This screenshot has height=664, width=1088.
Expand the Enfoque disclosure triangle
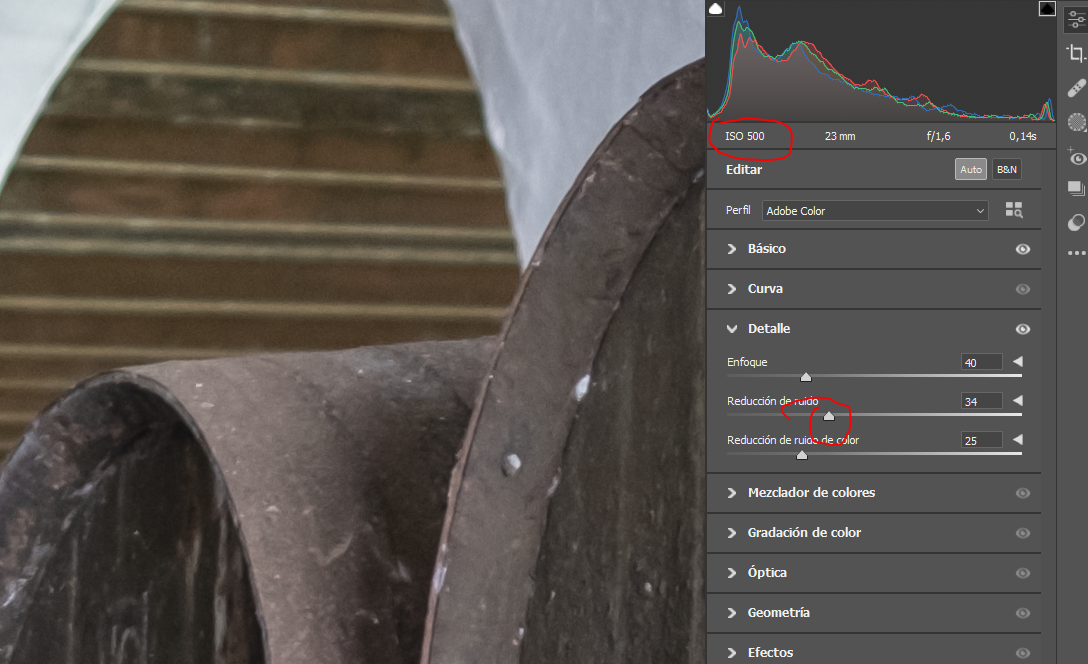click(1018, 361)
